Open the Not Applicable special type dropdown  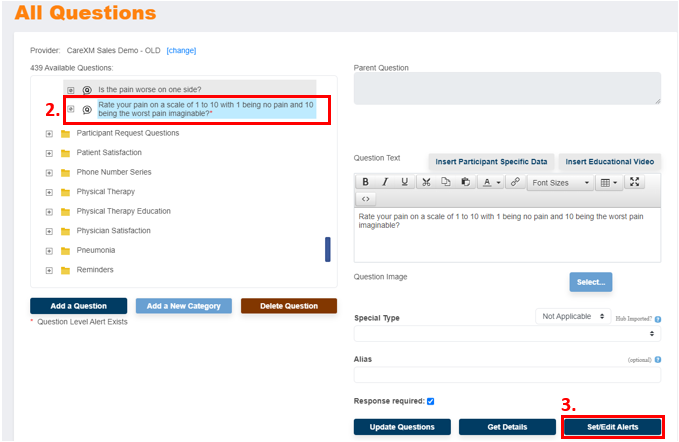coord(573,316)
